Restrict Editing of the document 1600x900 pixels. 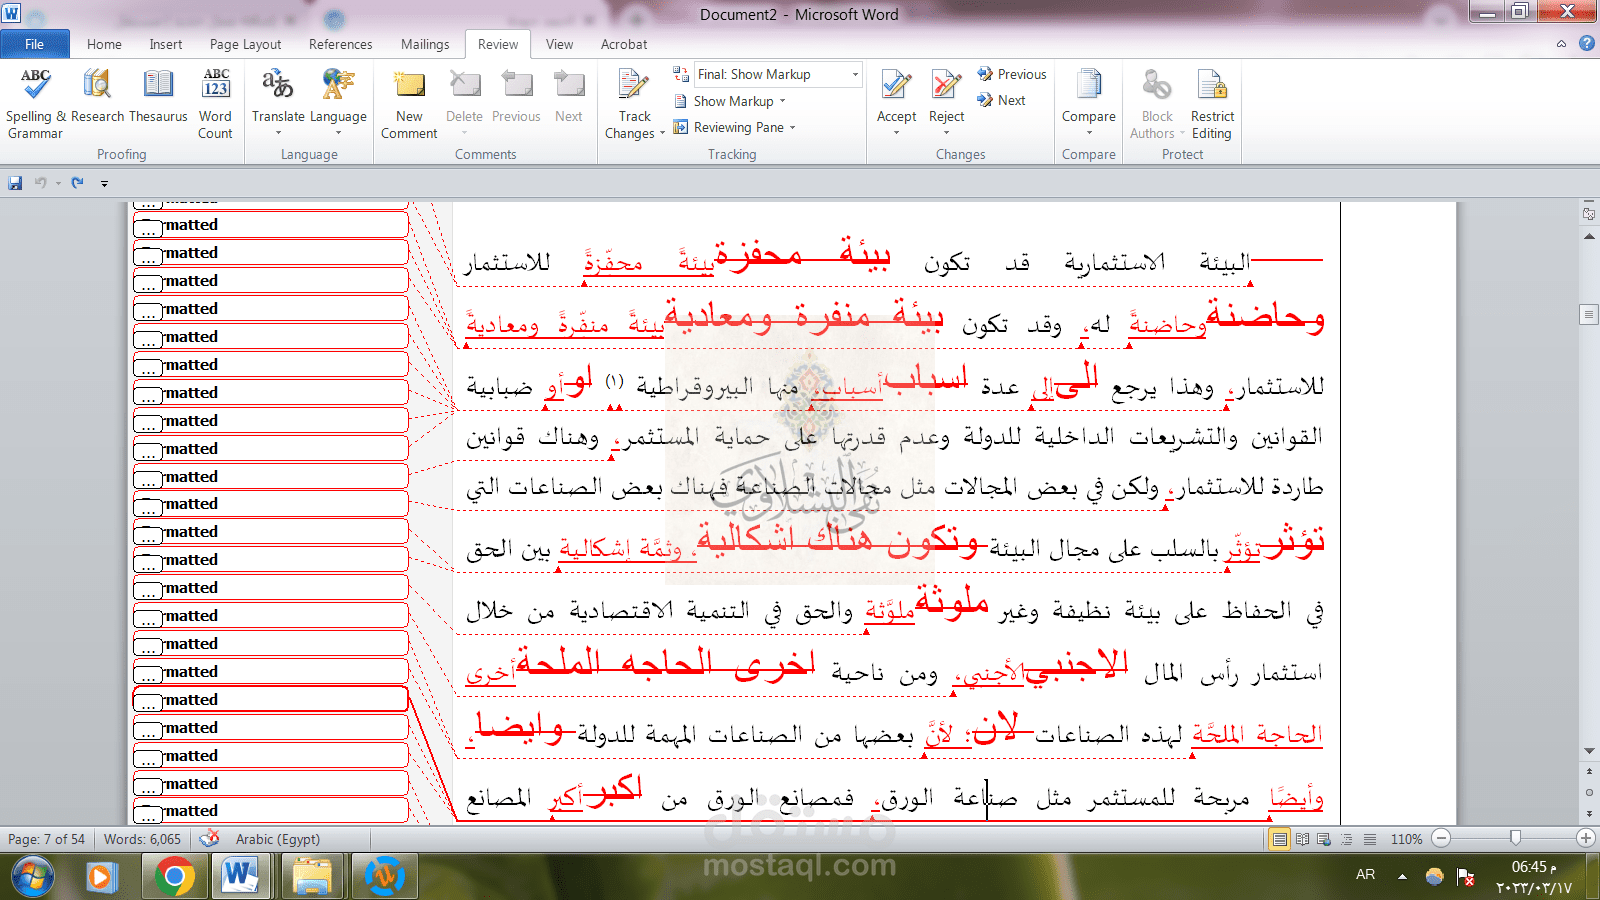point(1212,104)
